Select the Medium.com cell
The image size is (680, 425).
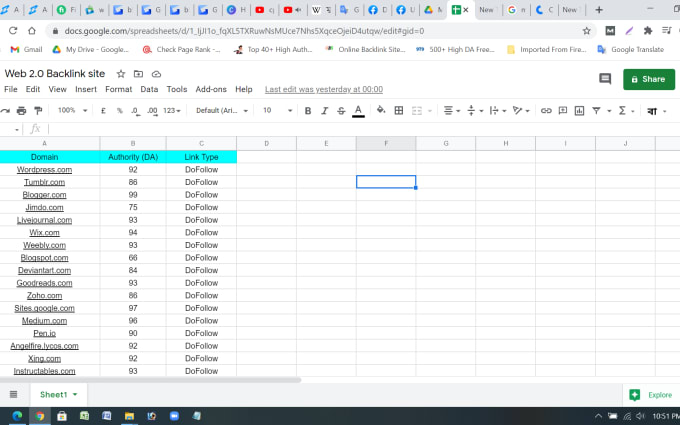[44, 320]
